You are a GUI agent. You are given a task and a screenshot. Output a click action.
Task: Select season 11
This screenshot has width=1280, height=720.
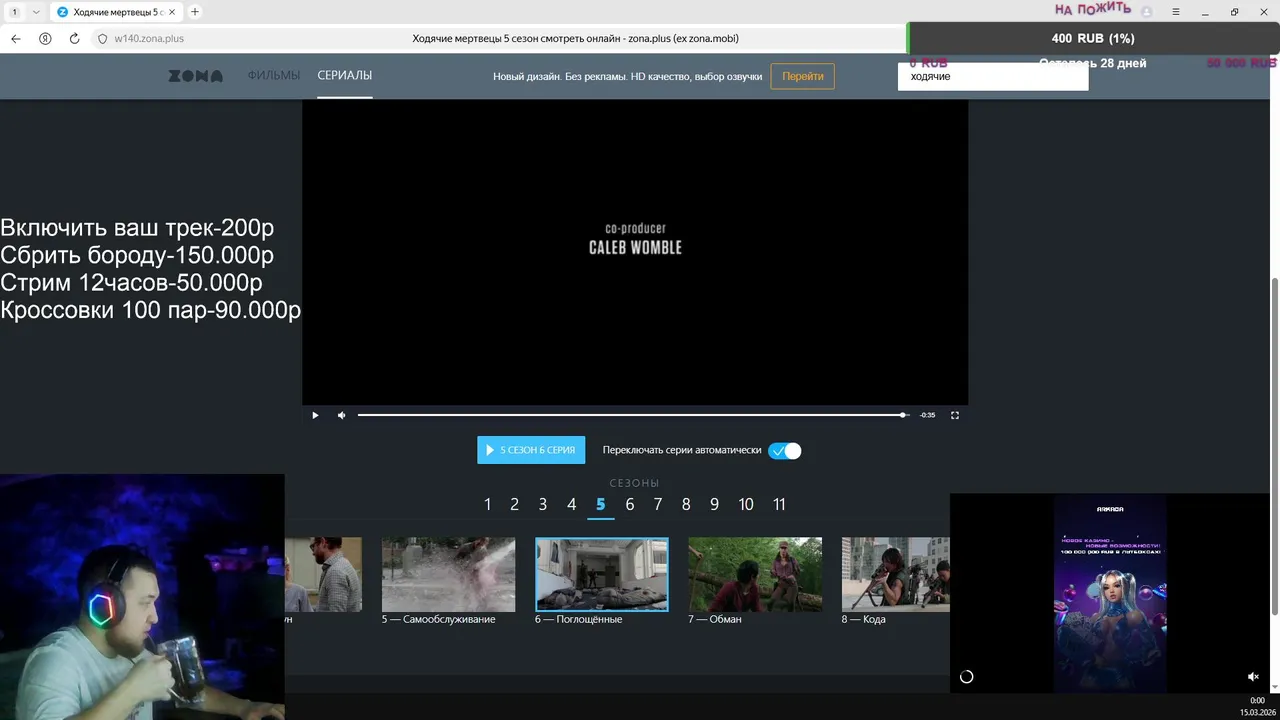click(x=779, y=505)
